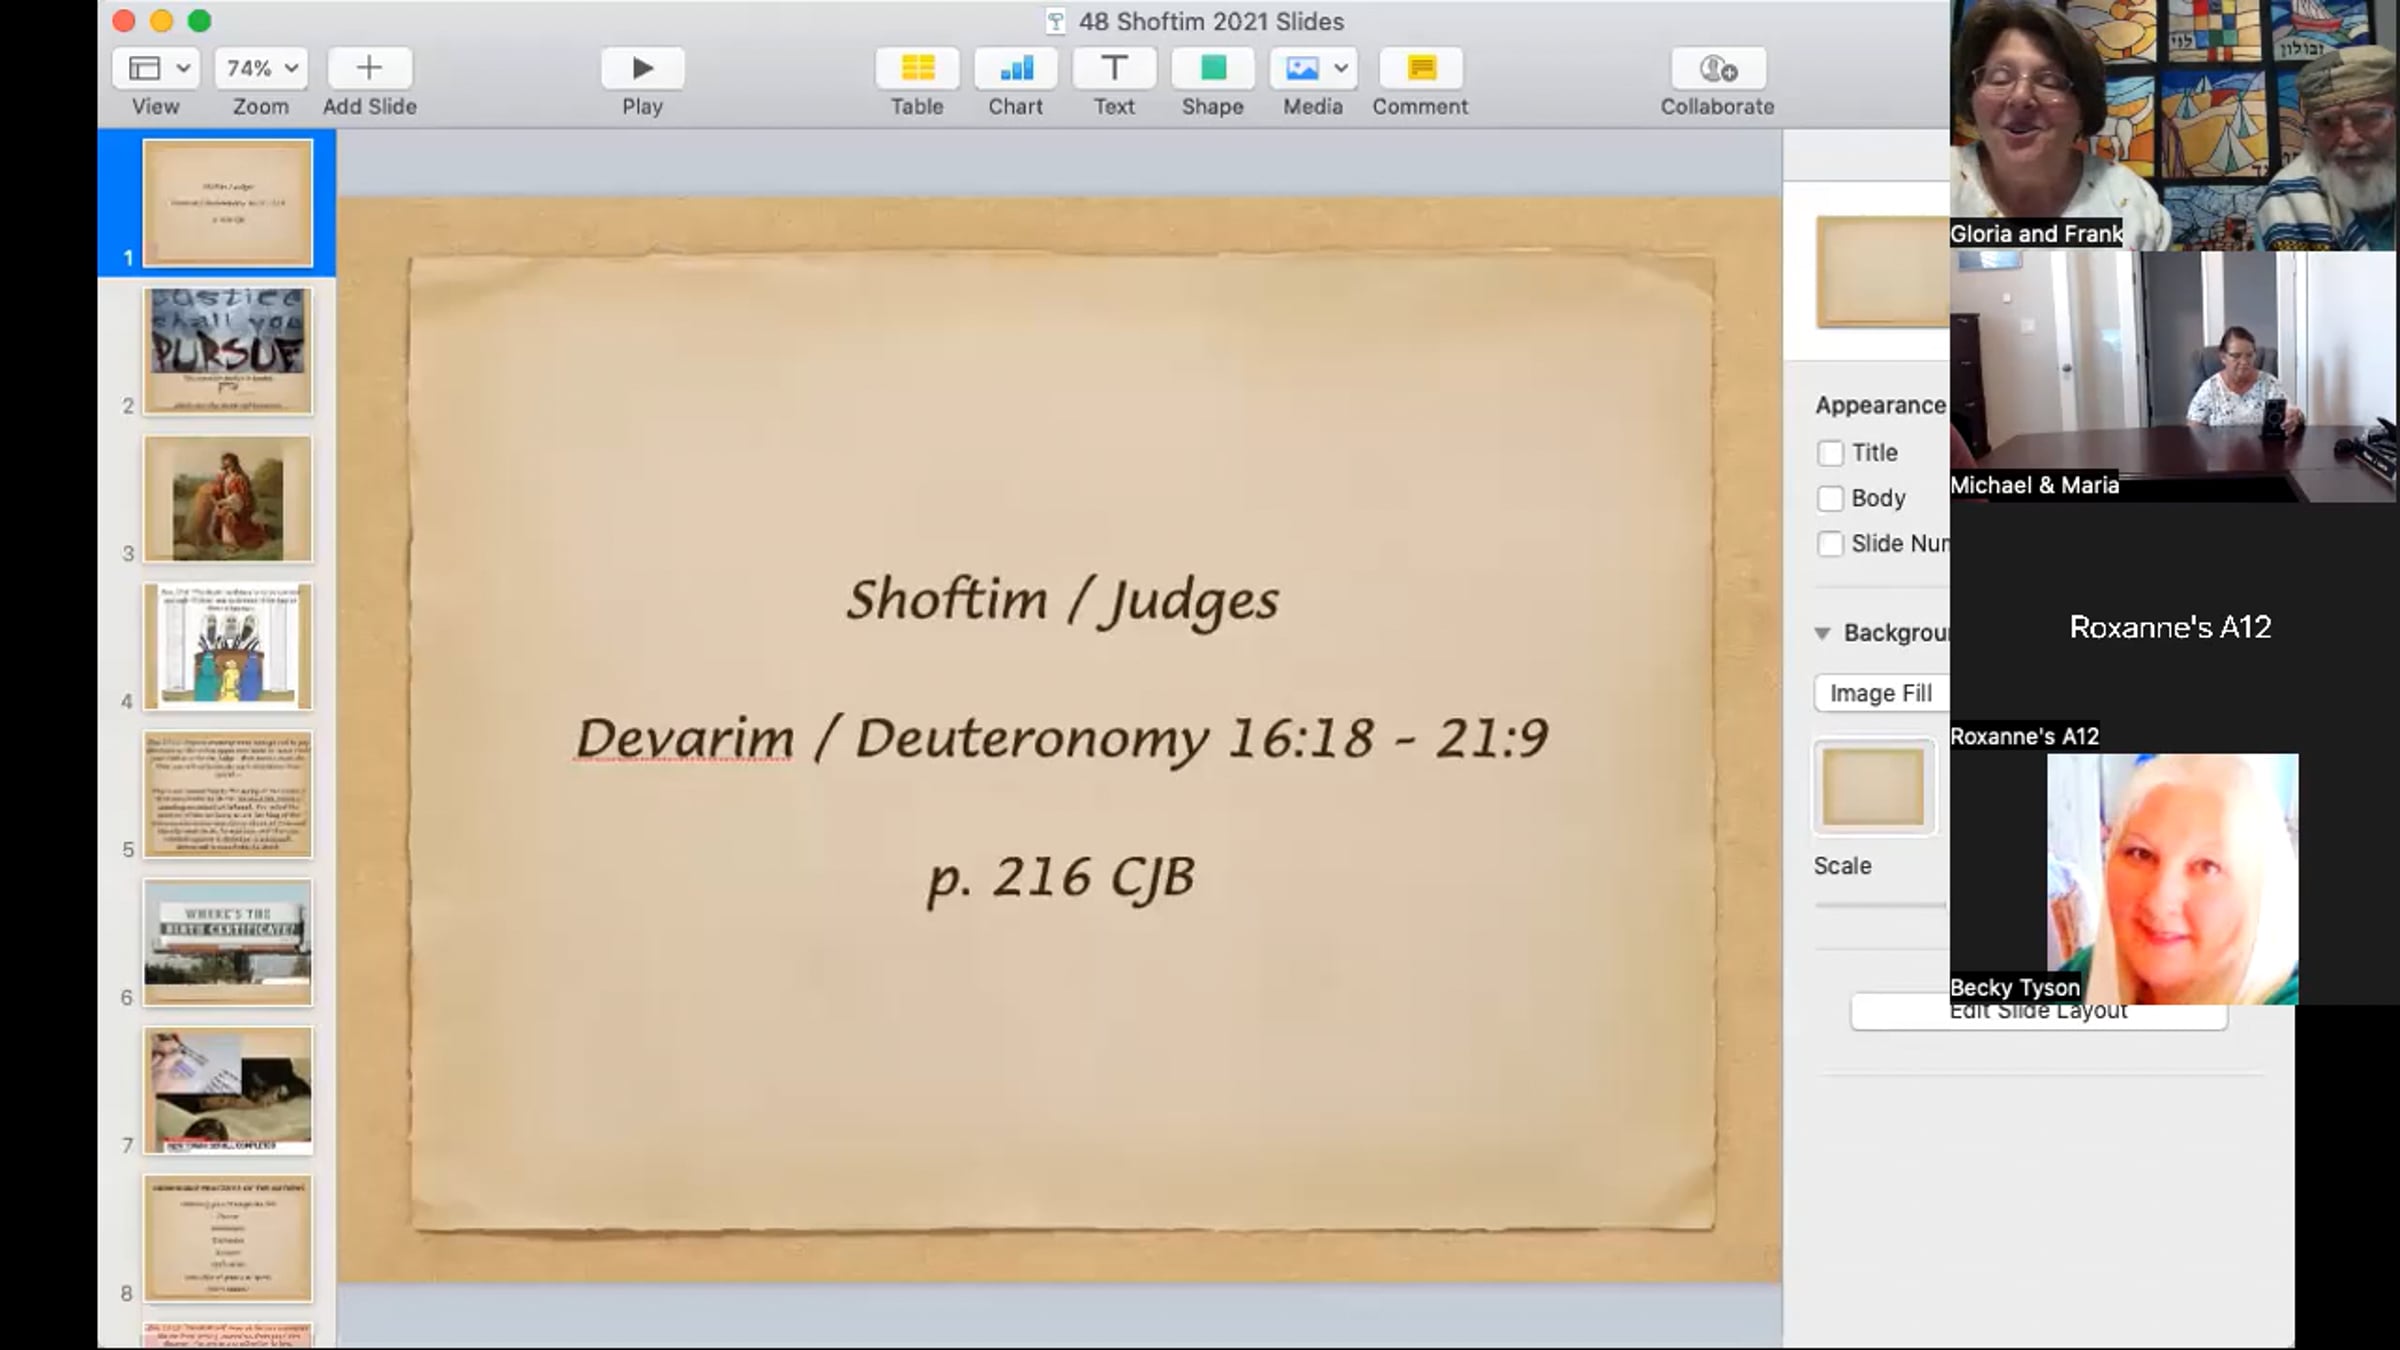The height and width of the screenshot is (1350, 2400).
Task: Insert a Table from toolbar
Action: pos(917,68)
